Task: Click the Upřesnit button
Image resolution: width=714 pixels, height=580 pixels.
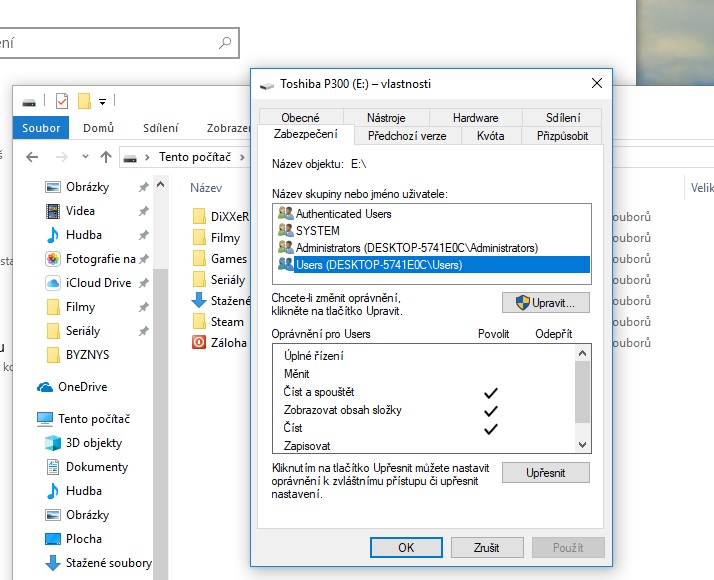Action: pyautogui.click(x=546, y=473)
